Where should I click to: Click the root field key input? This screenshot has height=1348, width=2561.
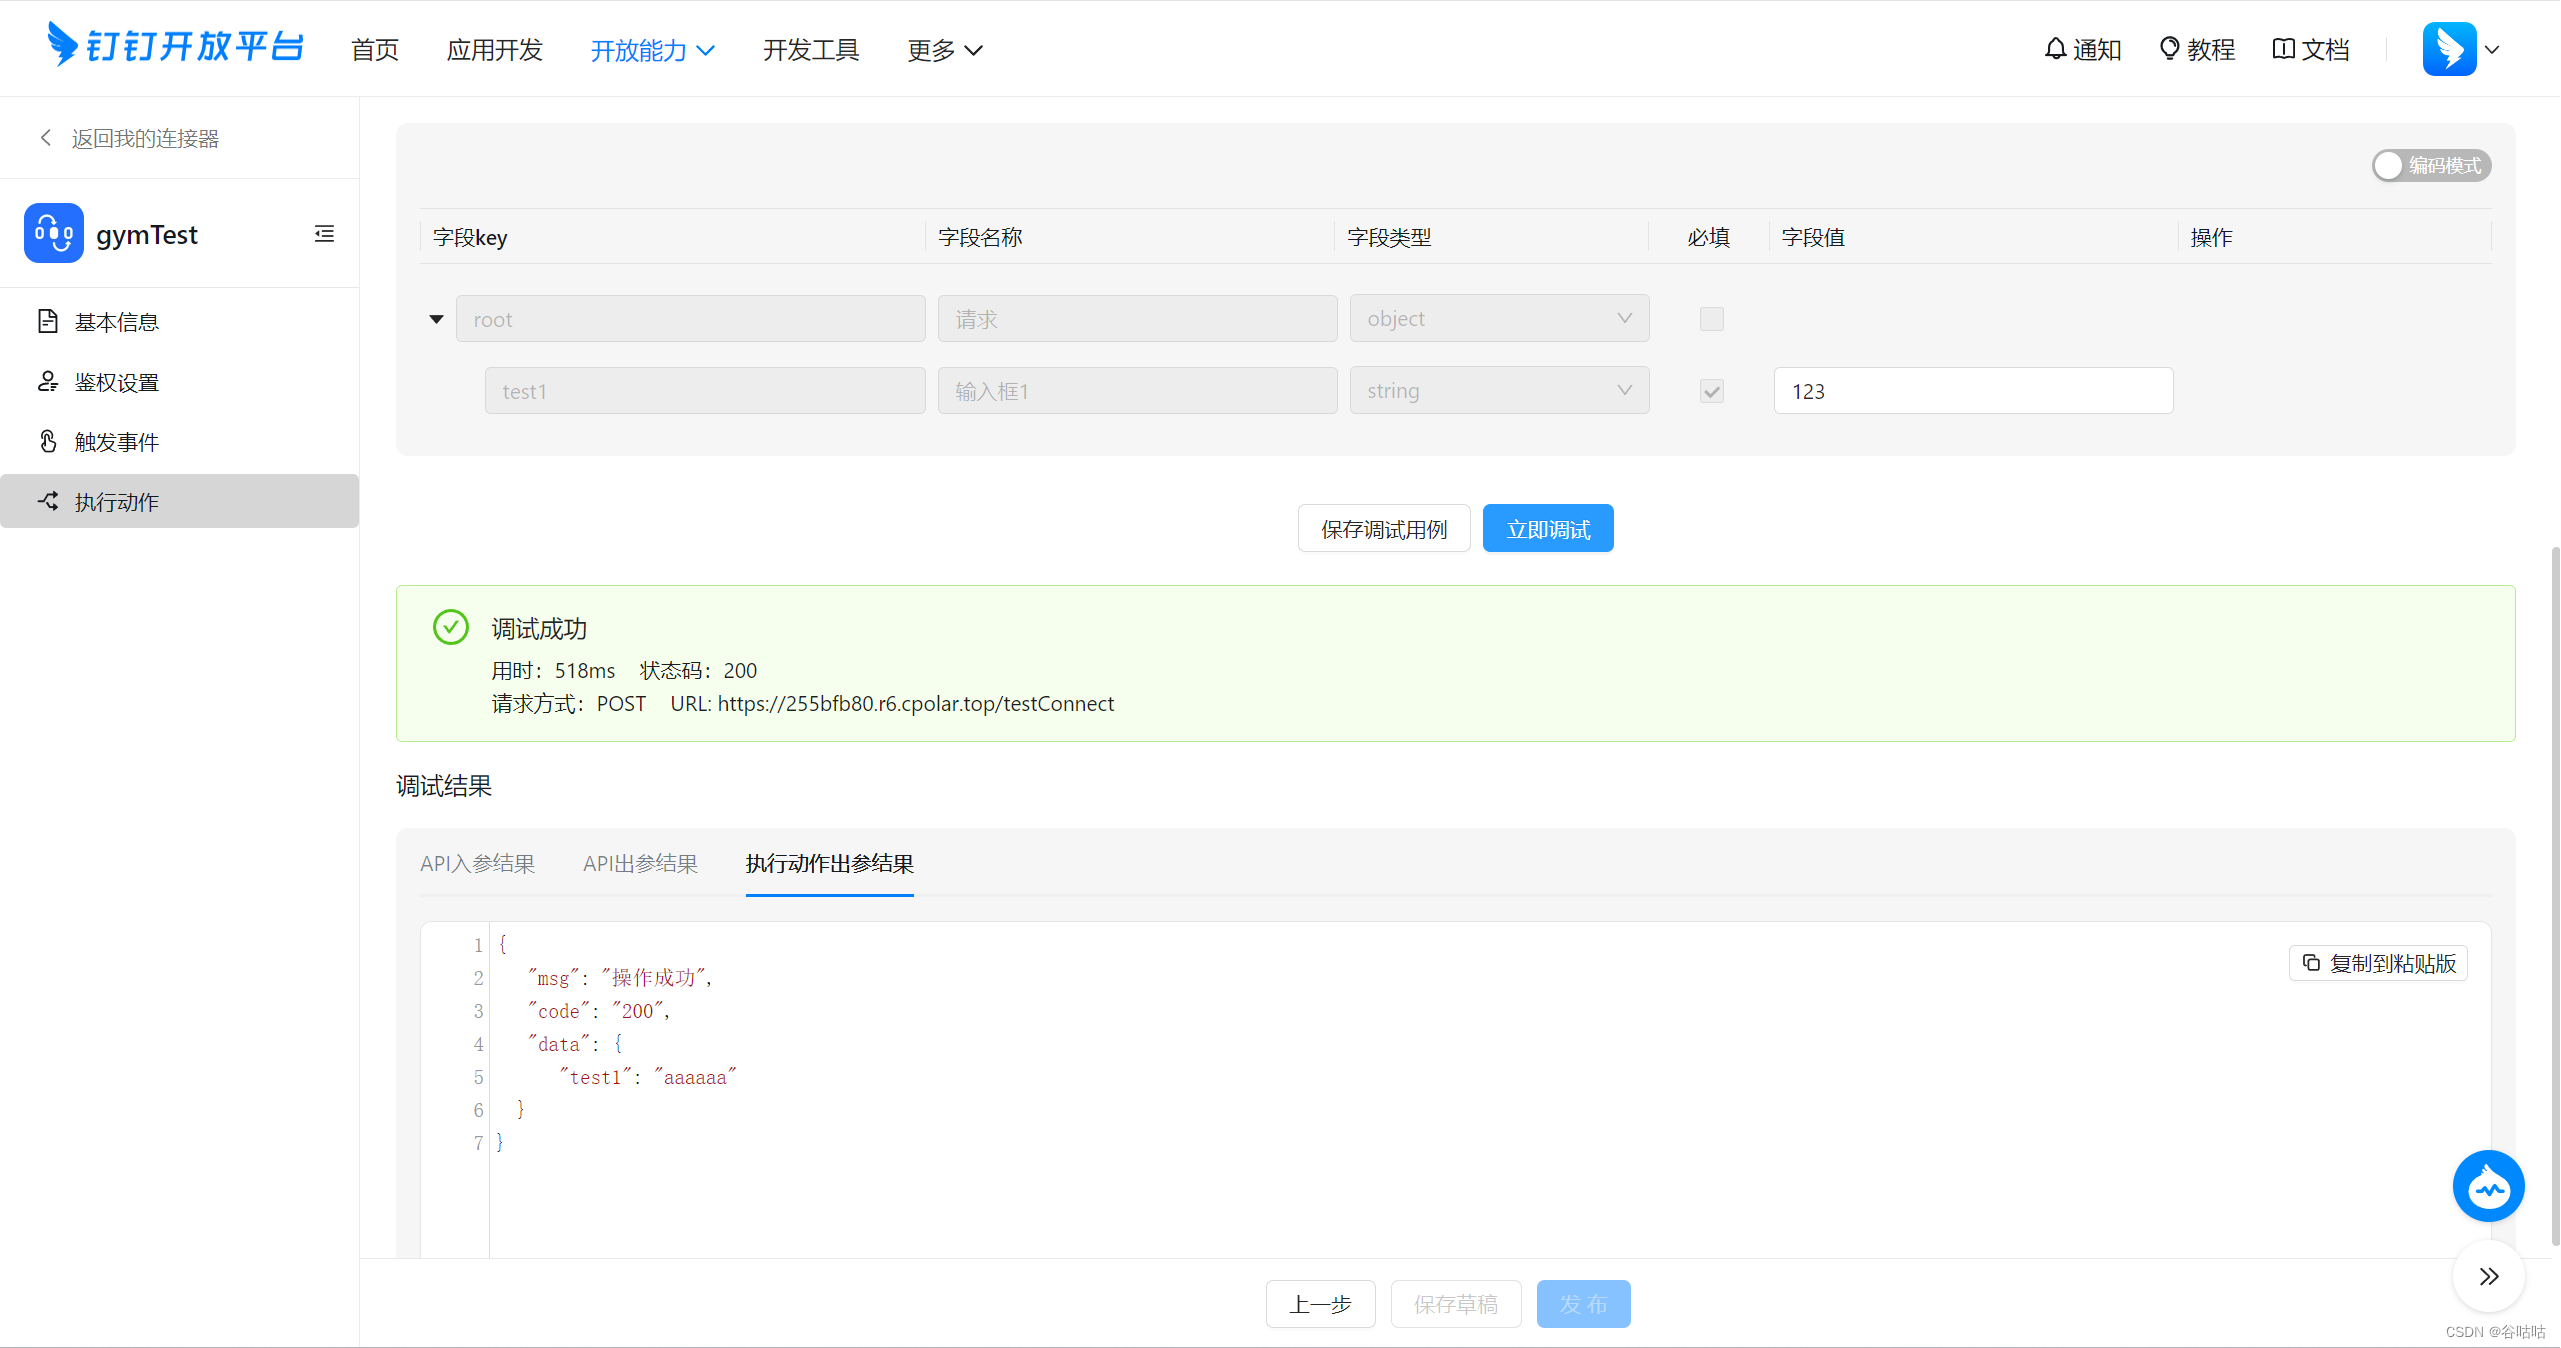click(690, 319)
